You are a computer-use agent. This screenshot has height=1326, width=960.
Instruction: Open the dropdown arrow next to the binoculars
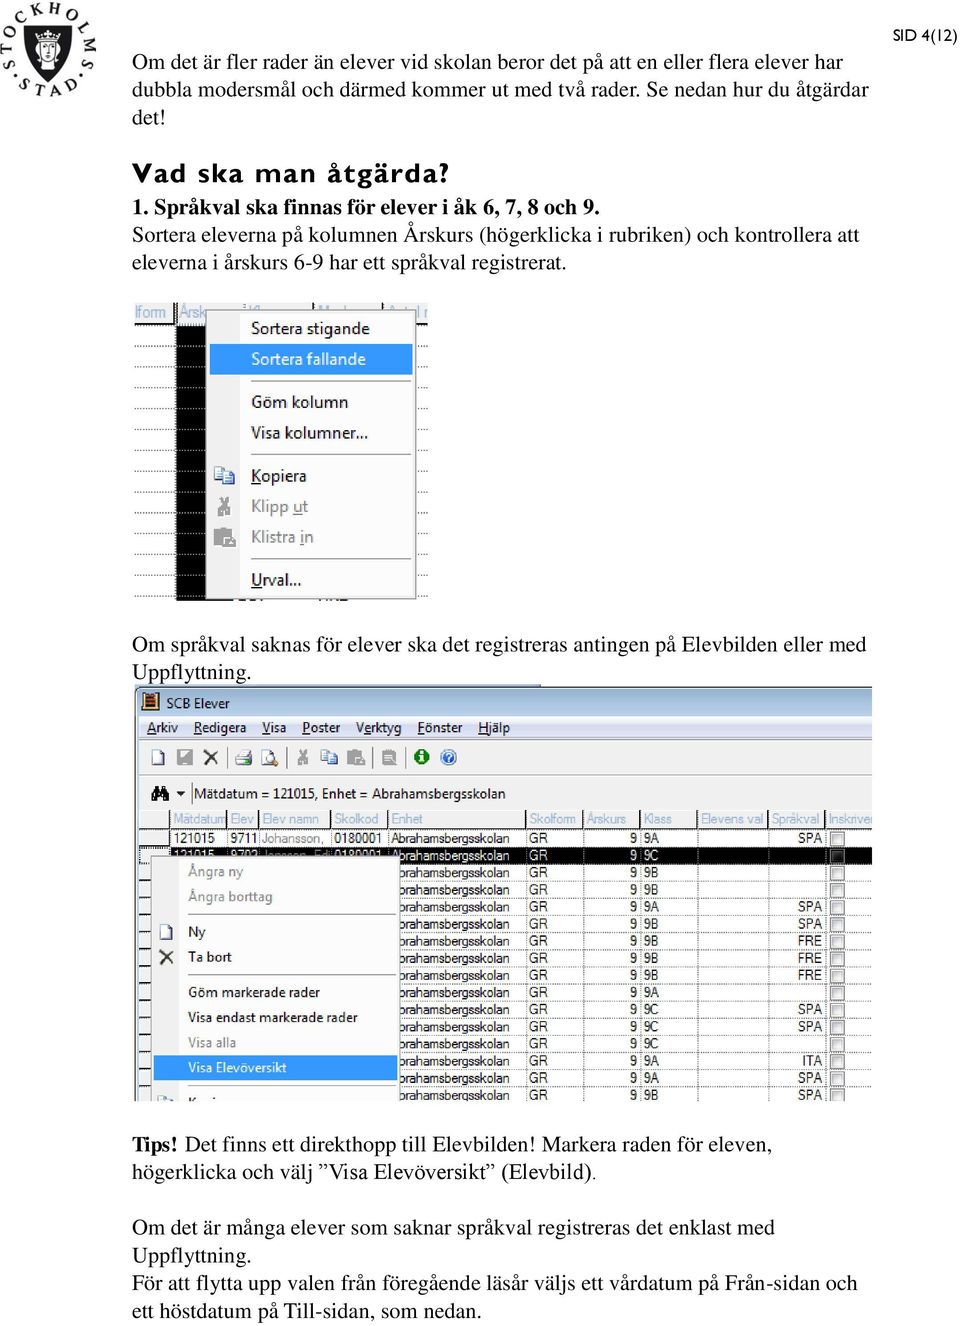click(x=181, y=793)
